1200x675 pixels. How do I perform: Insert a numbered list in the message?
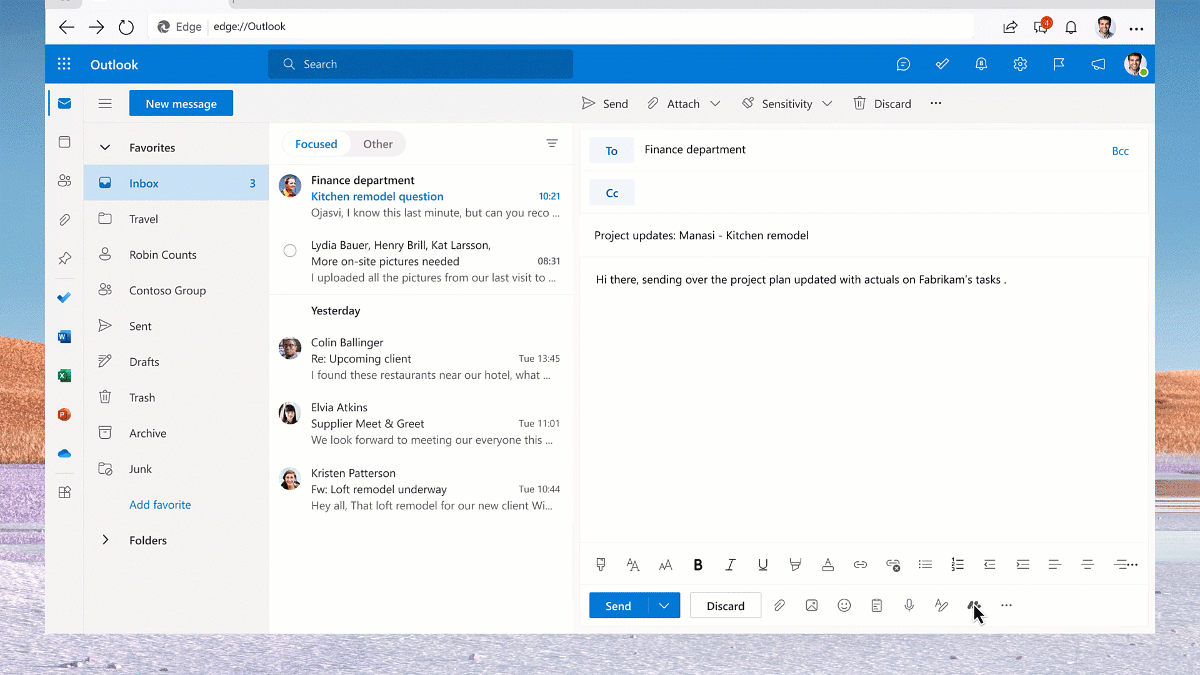tap(957, 565)
